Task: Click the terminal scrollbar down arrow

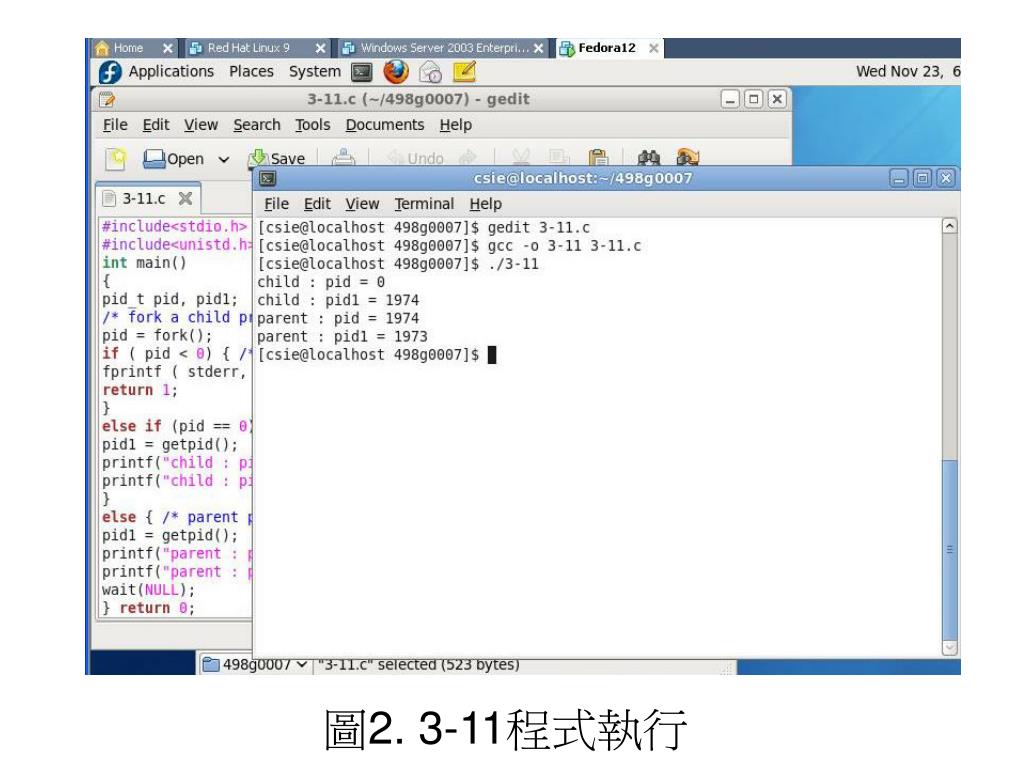Action: (950, 647)
